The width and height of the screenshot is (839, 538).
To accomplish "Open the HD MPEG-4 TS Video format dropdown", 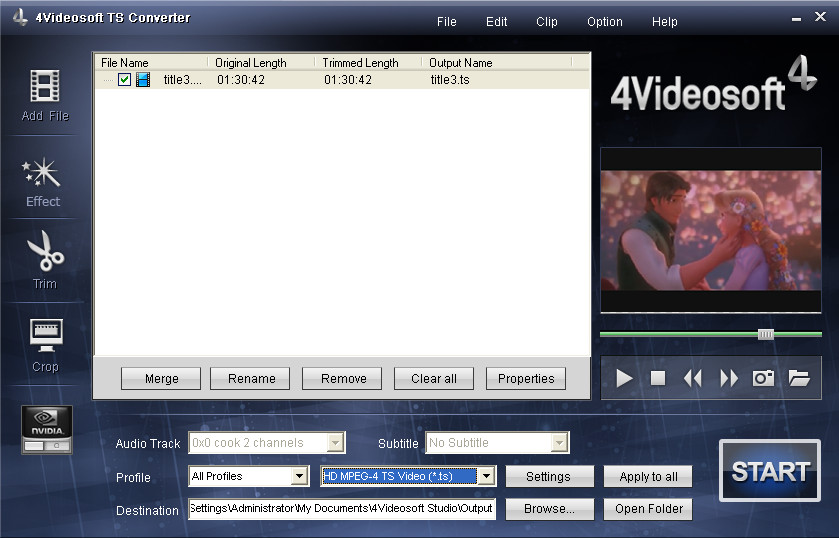I will coord(486,476).
